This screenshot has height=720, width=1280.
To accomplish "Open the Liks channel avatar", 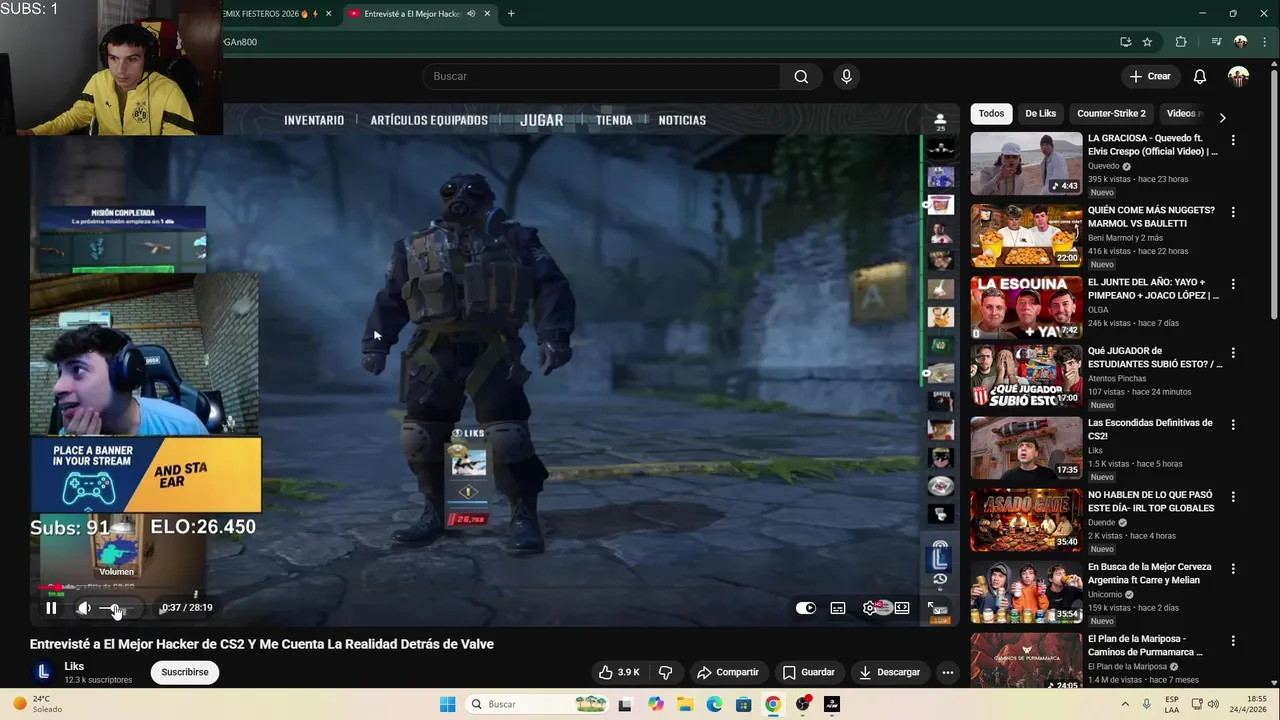I will pyautogui.click(x=43, y=673).
